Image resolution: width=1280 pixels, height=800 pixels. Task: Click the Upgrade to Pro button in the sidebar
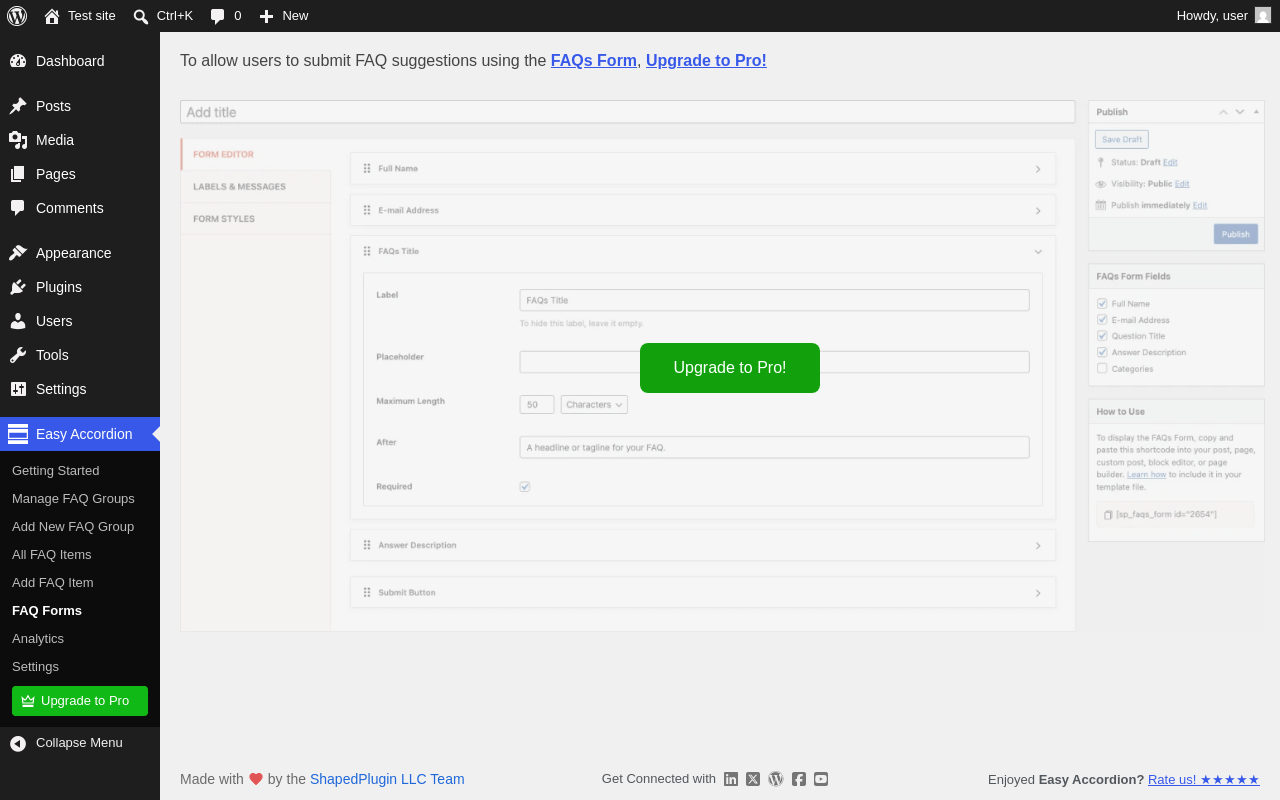[x=80, y=701]
